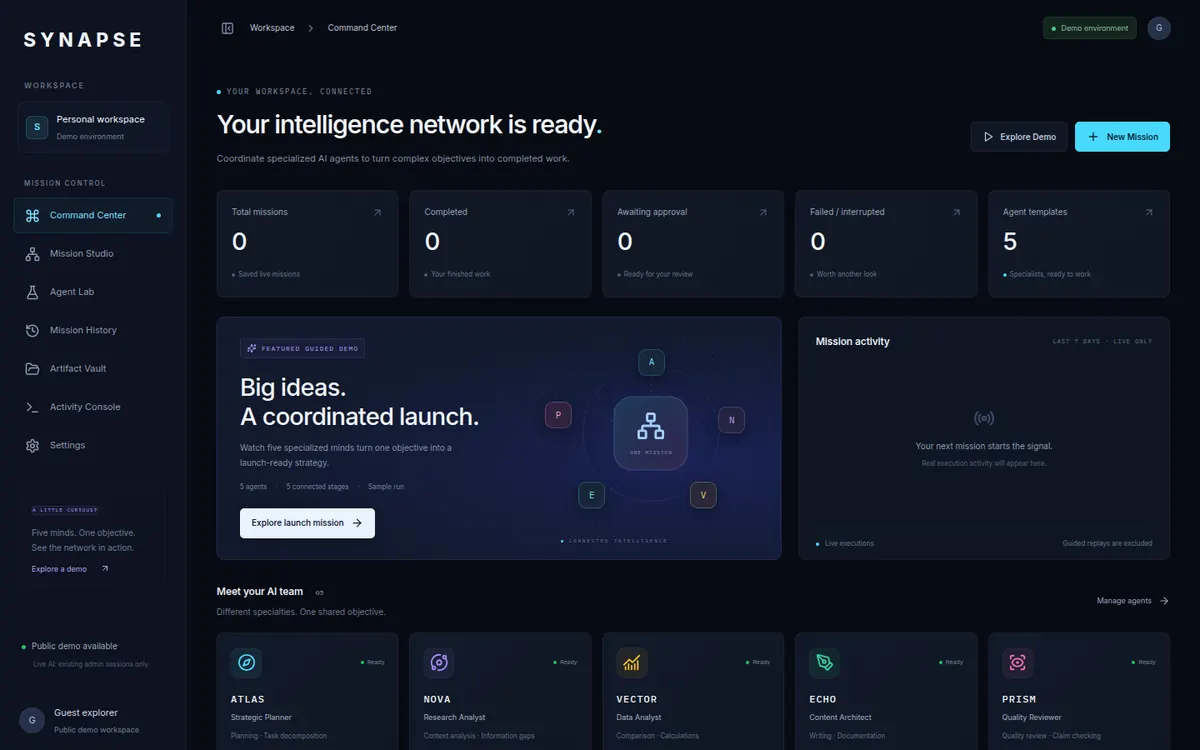
Task: Select agent node E in the diagram
Action: point(592,495)
